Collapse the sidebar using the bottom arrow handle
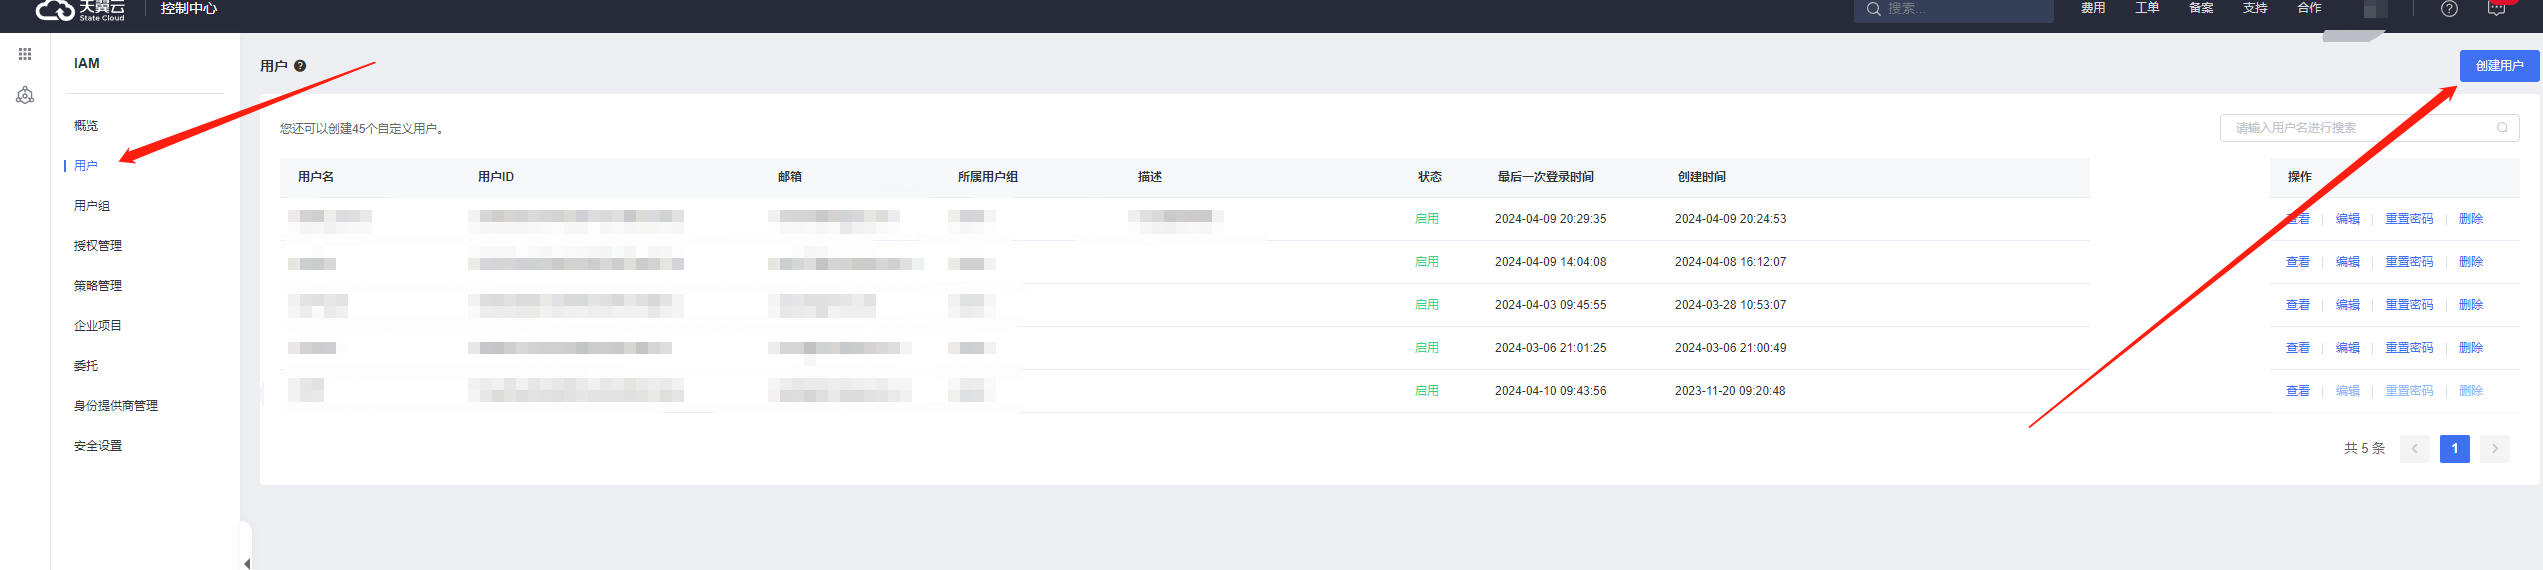2543x570 pixels. click(x=246, y=563)
